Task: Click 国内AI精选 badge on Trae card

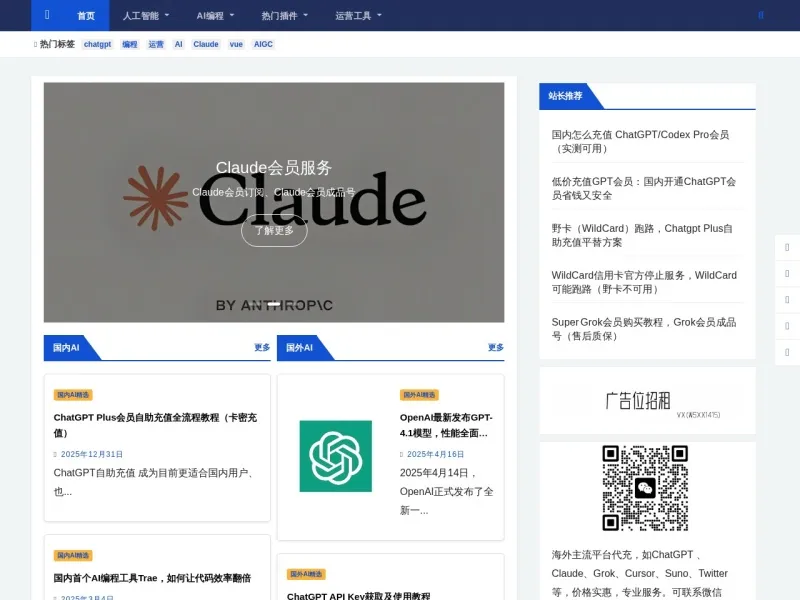Action: (x=73, y=555)
